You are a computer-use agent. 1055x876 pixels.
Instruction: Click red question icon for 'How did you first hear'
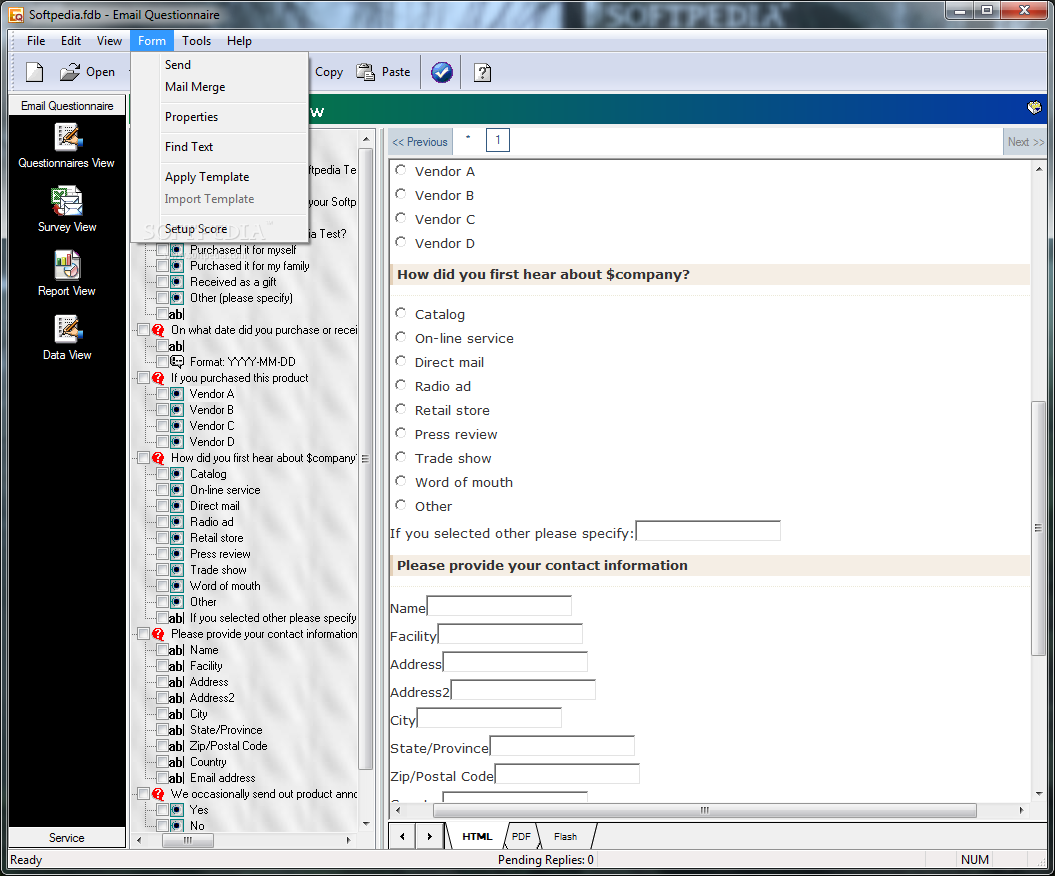[158, 458]
